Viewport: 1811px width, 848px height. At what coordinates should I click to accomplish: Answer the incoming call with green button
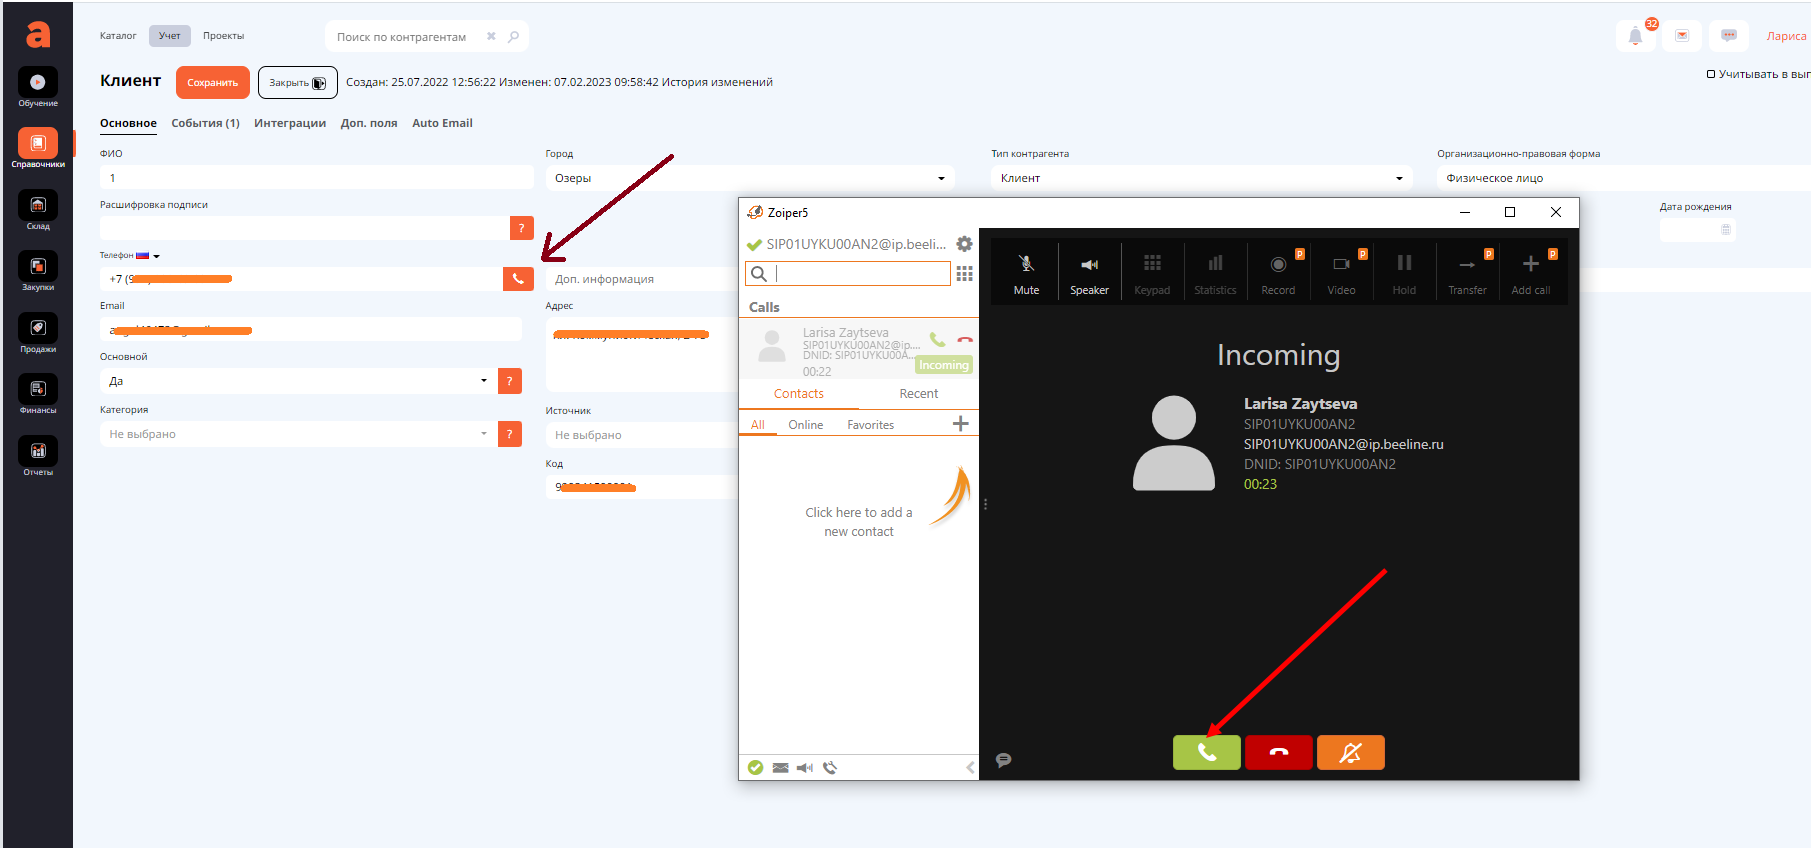[1206, 752]
